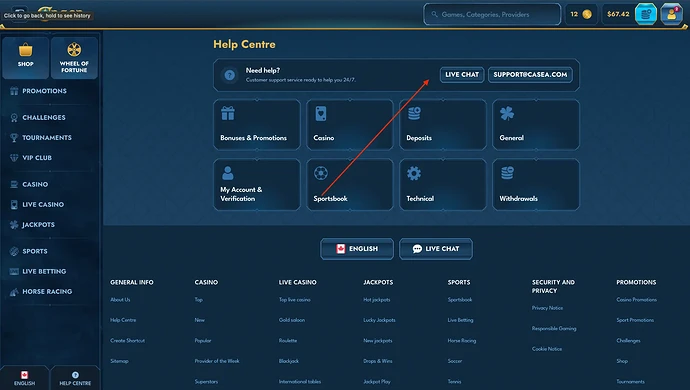
Task: Select Promotions in the sidebar menu
Action: (x=44, y=91)
